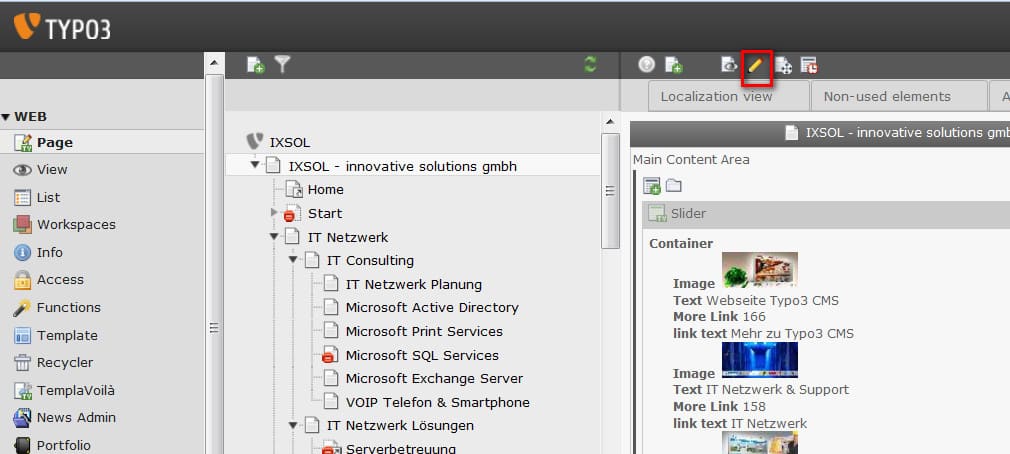
Task: Select the Serverbetreuung page
Action: coord(401,449)
